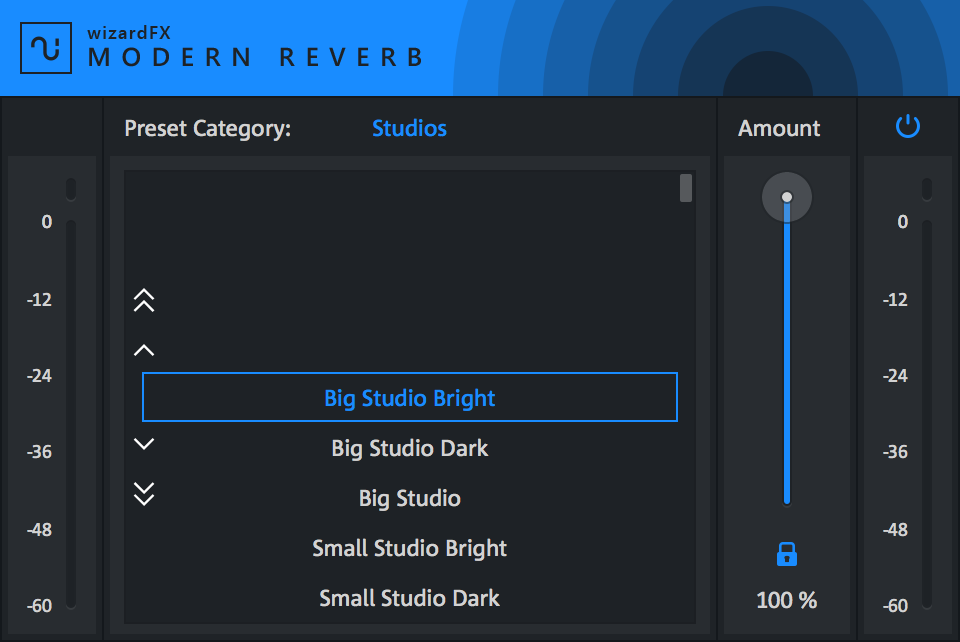Screen dimensions: 960x642
Task: Pick the Small Studio Dark preset
Action: pos(410,598)
